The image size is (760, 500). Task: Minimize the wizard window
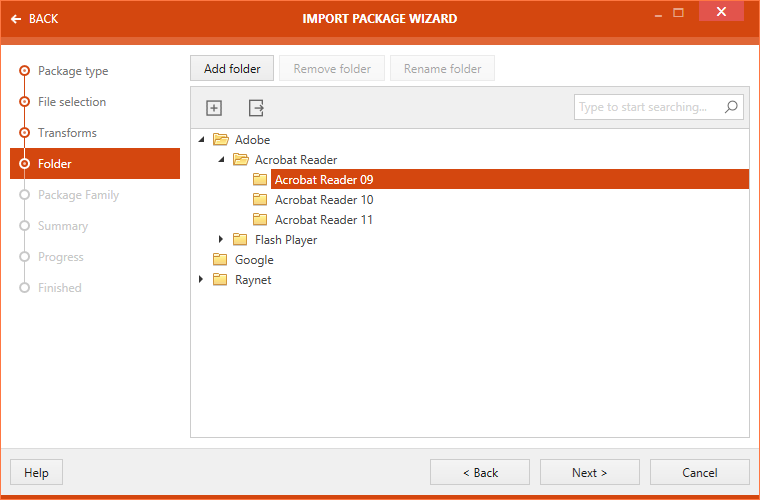(658, 15)
